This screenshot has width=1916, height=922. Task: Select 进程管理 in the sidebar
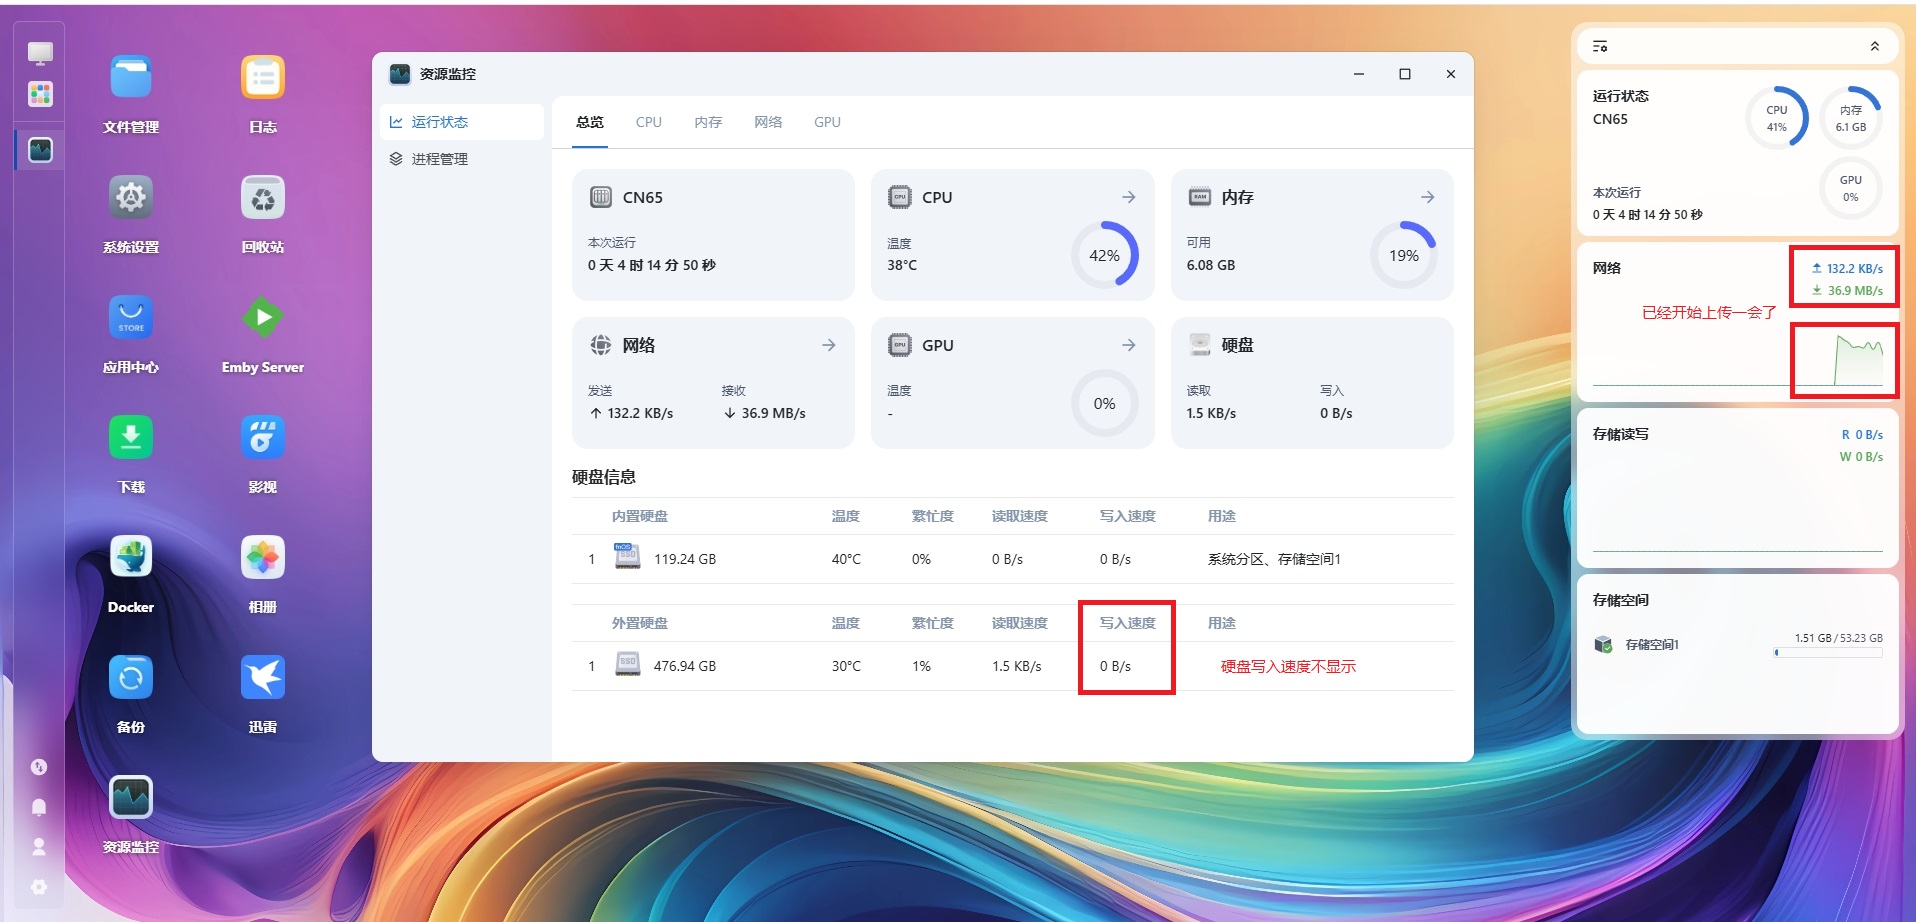(462, 159)
